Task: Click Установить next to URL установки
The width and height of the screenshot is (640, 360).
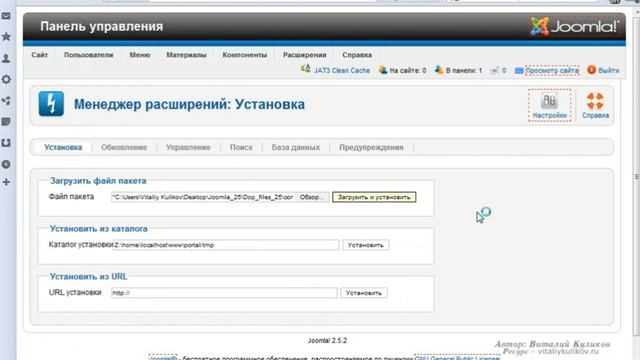Action: click(x=364, y=293)
